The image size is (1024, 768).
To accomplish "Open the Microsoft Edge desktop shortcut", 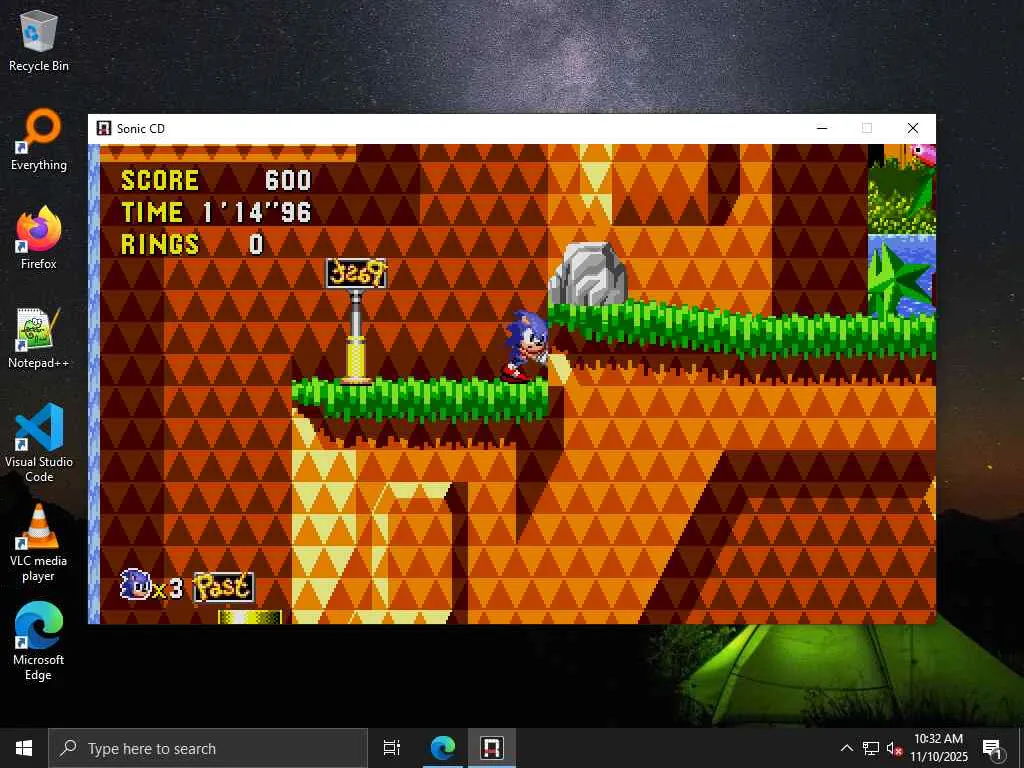I will [39, 641].
